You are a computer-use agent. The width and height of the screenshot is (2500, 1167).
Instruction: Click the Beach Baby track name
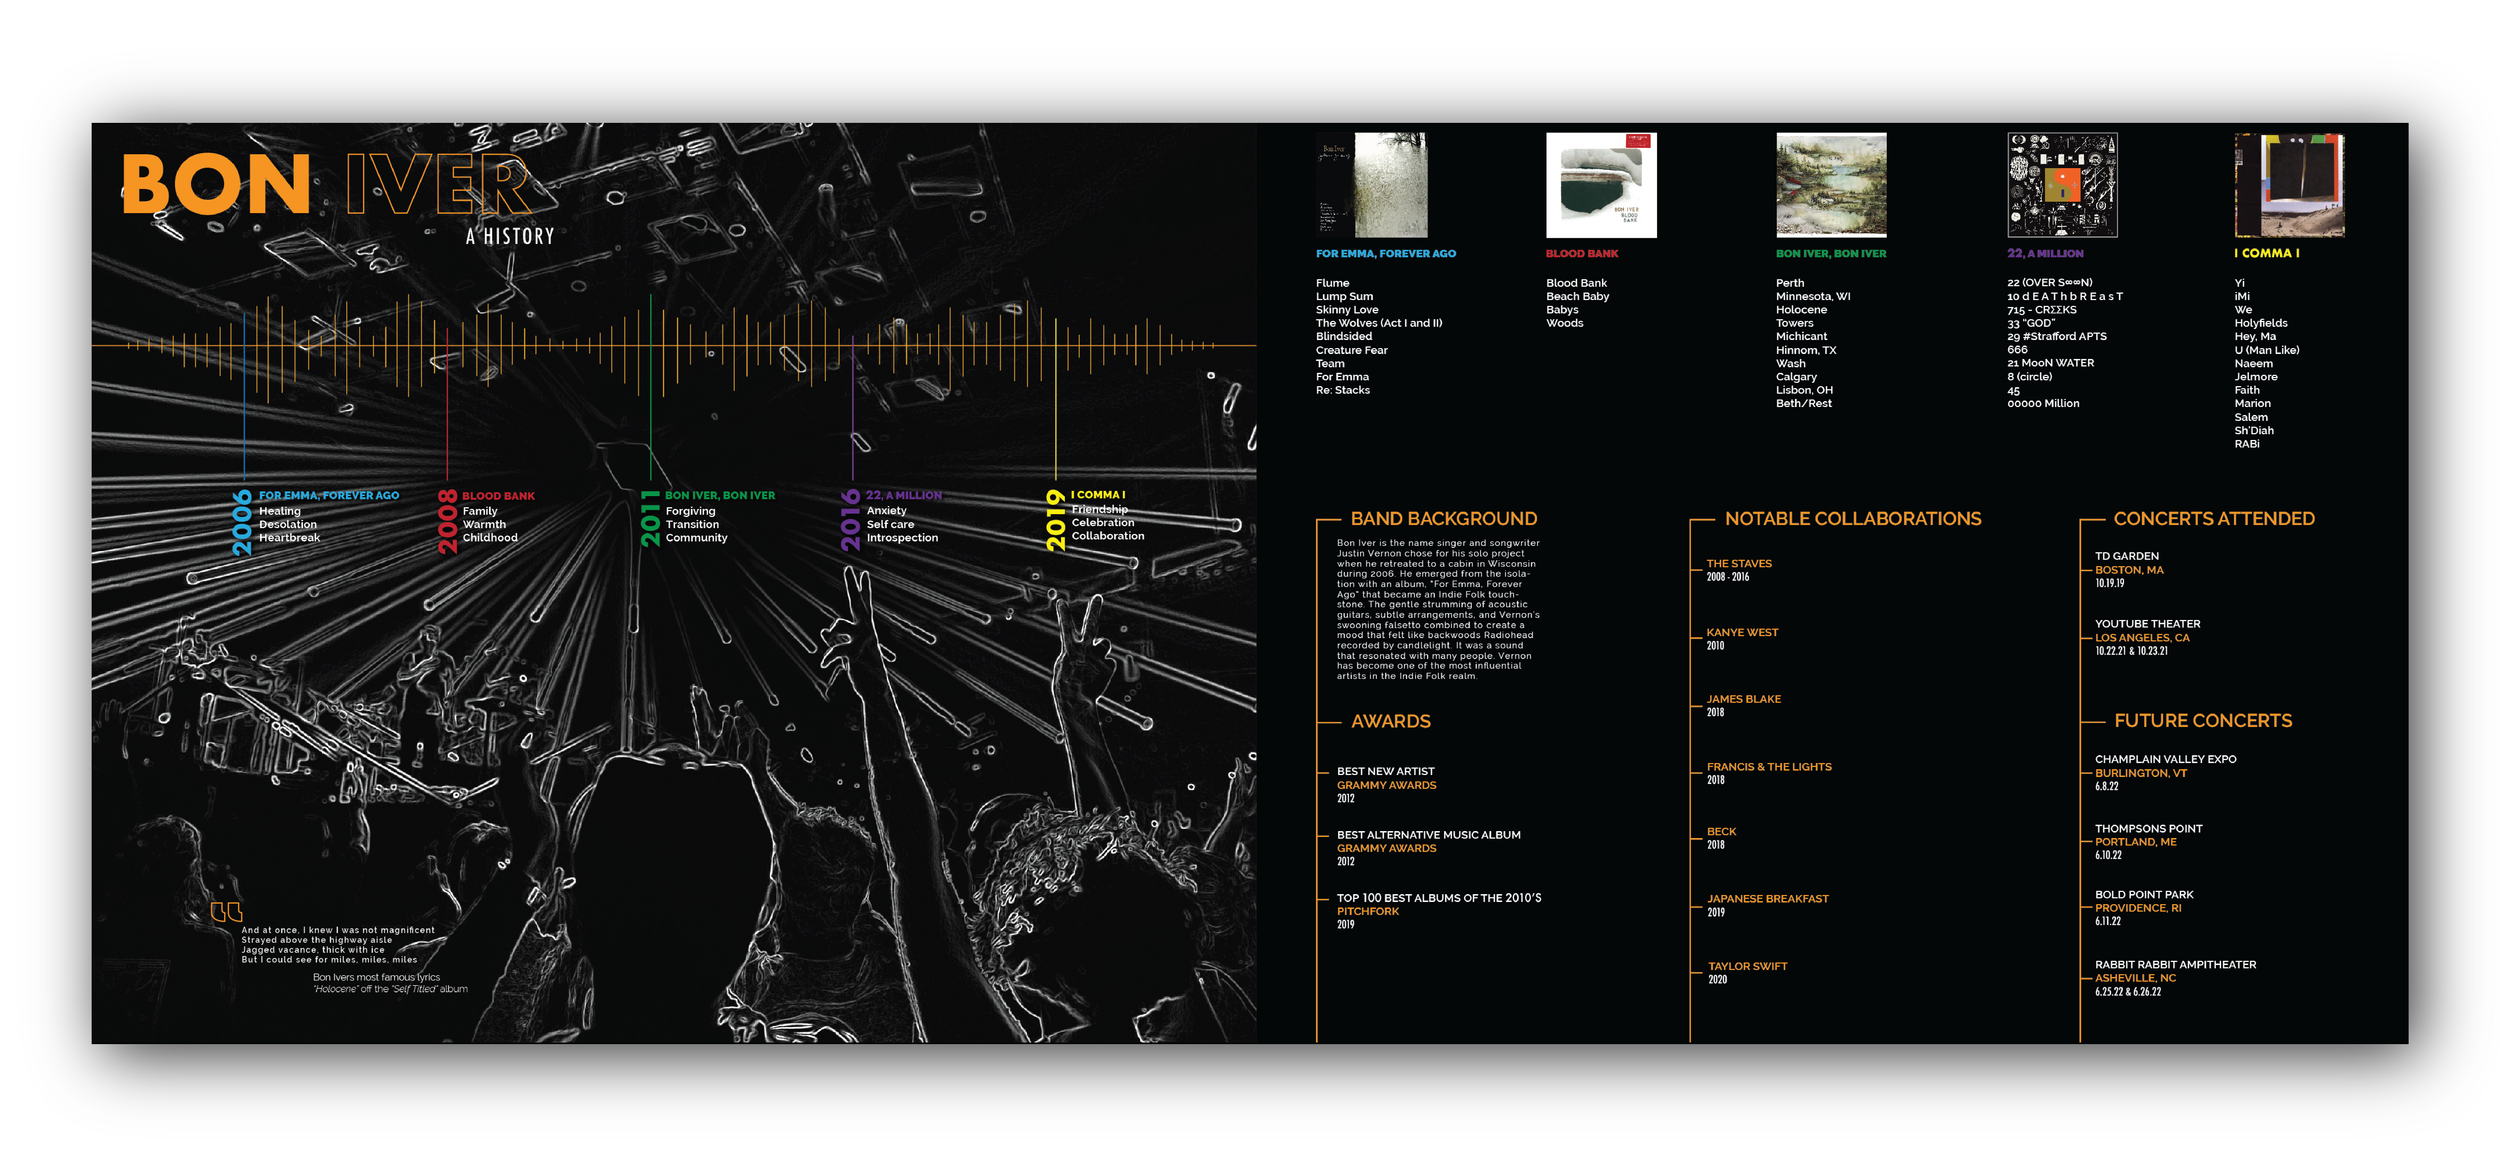(x=1577, y=296)
